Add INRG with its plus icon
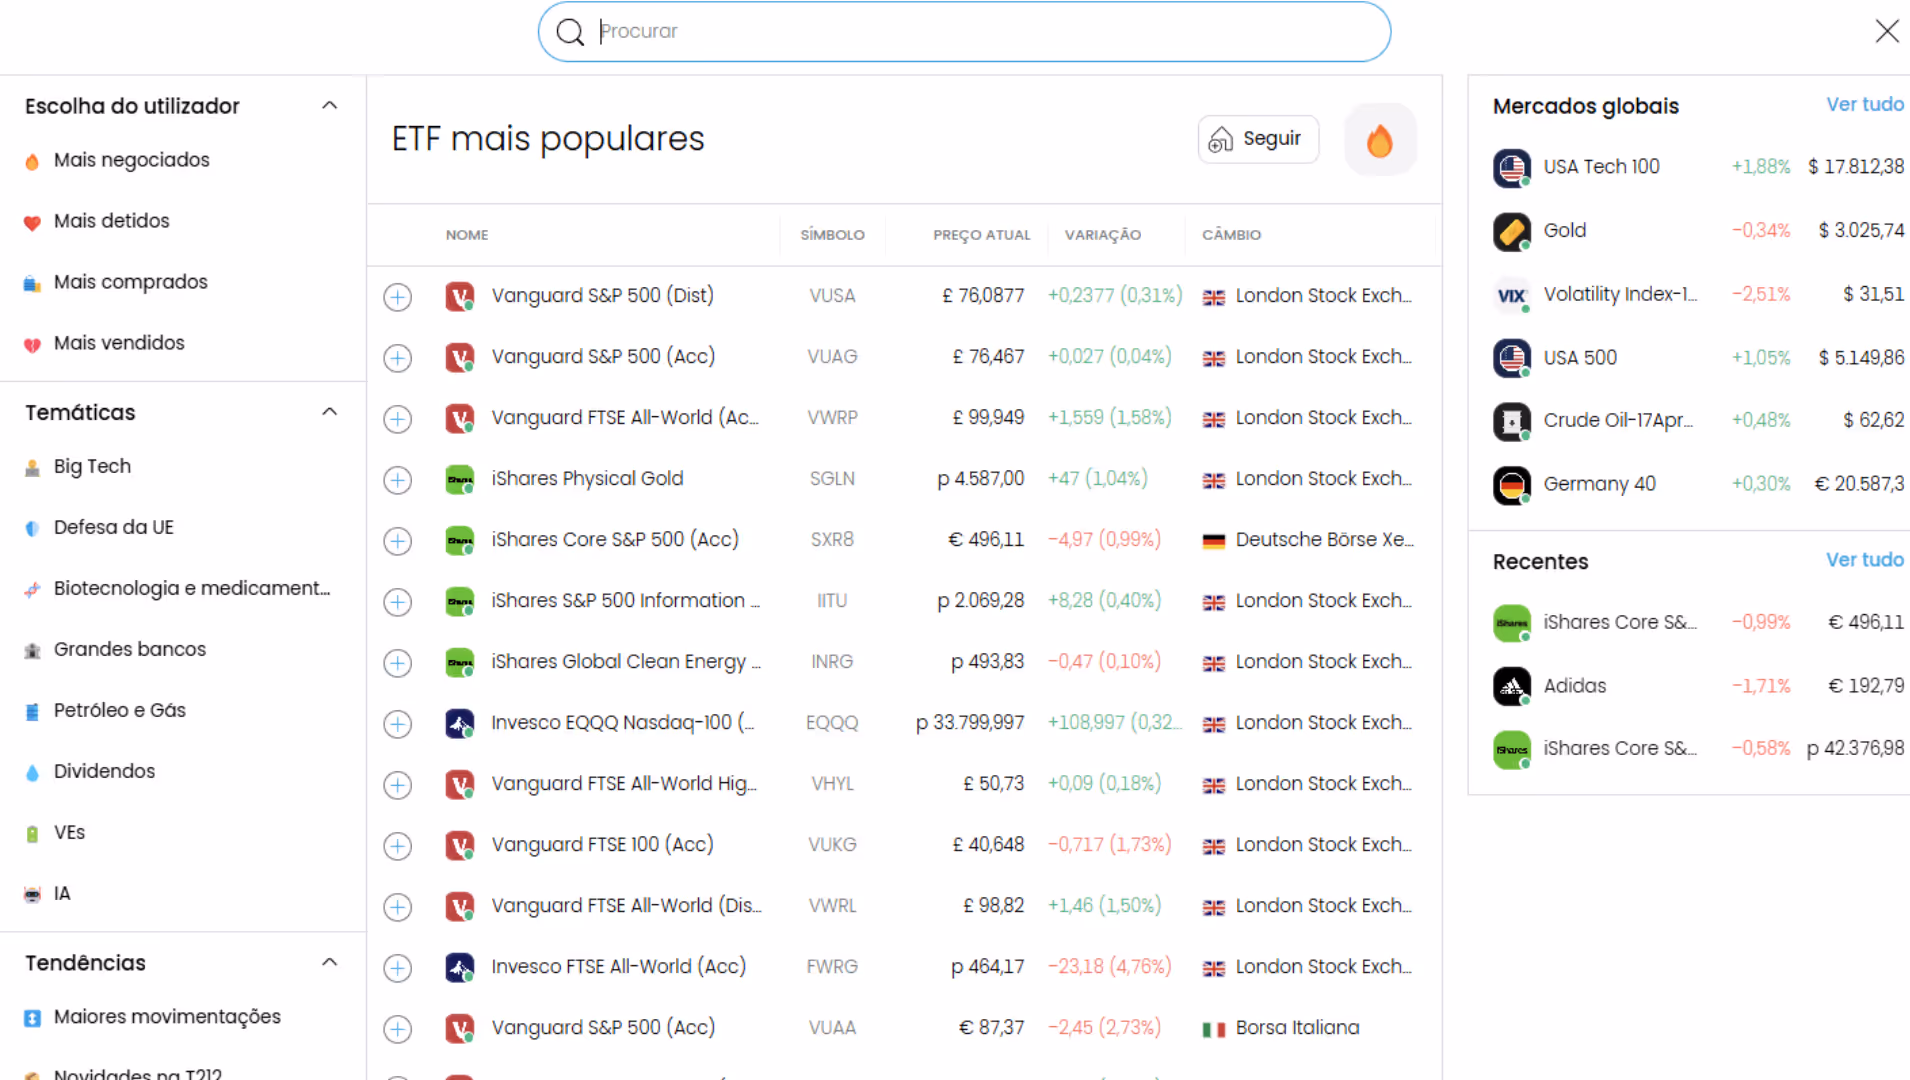 click(x=398, y=663)
